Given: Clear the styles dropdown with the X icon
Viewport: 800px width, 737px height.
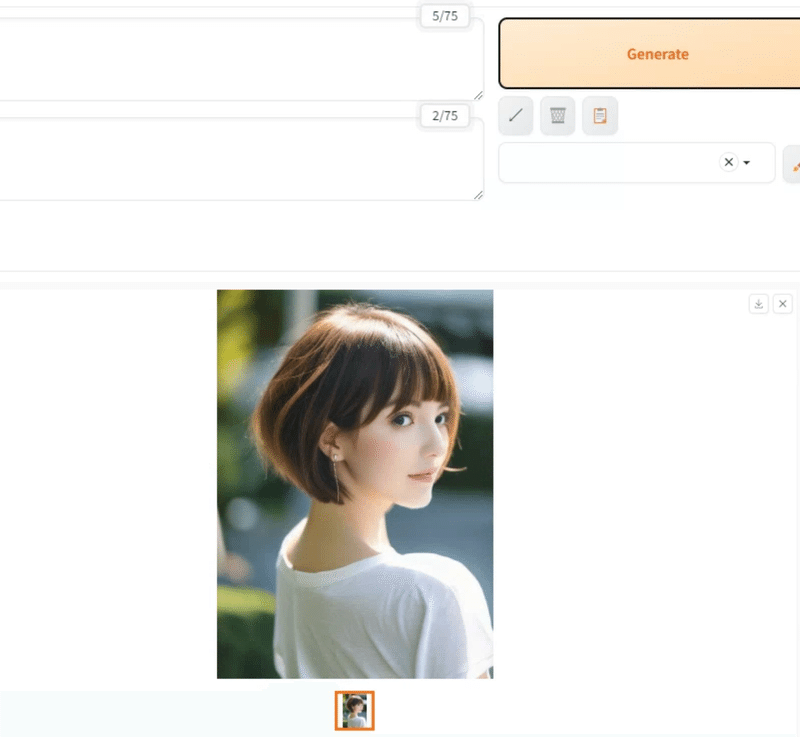Looking at the screenshot, I should [729, 162].
